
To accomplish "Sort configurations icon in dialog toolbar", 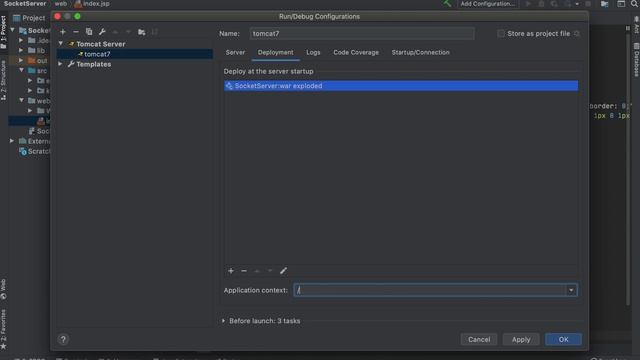I will [155, 32].
